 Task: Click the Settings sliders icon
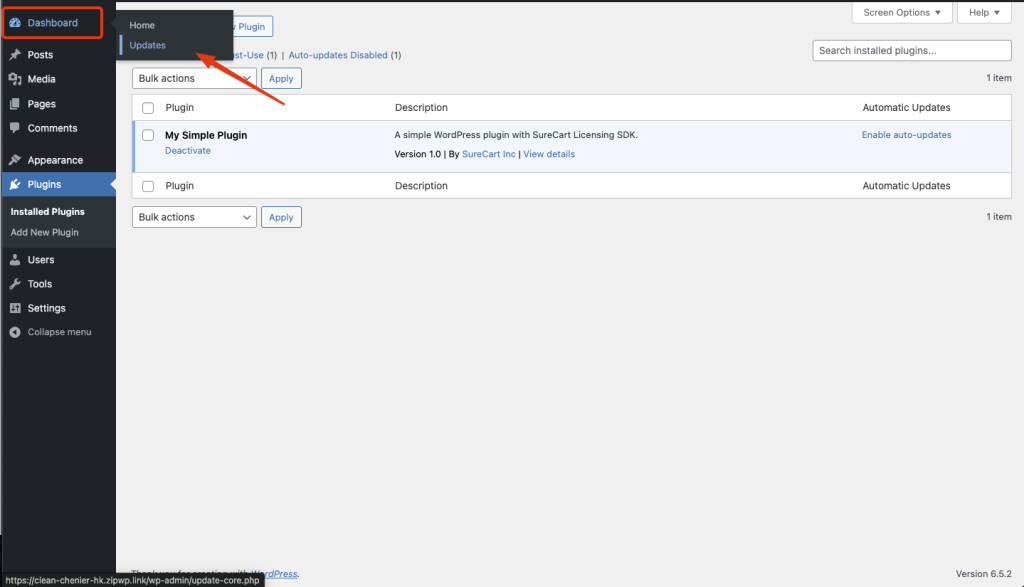[15, 308]
